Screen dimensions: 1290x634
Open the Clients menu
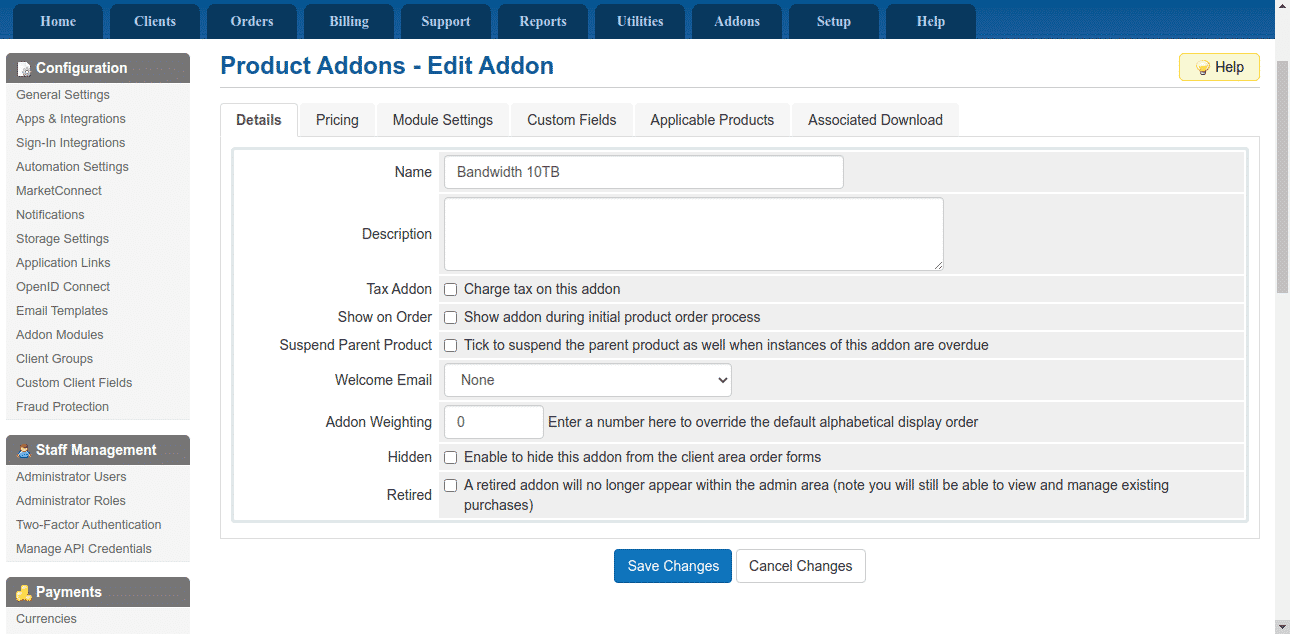pos(155,22)
